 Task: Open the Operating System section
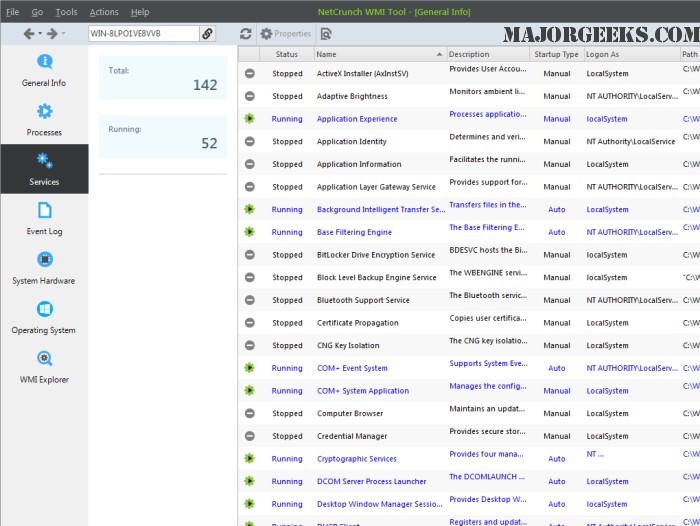point(44,317)
